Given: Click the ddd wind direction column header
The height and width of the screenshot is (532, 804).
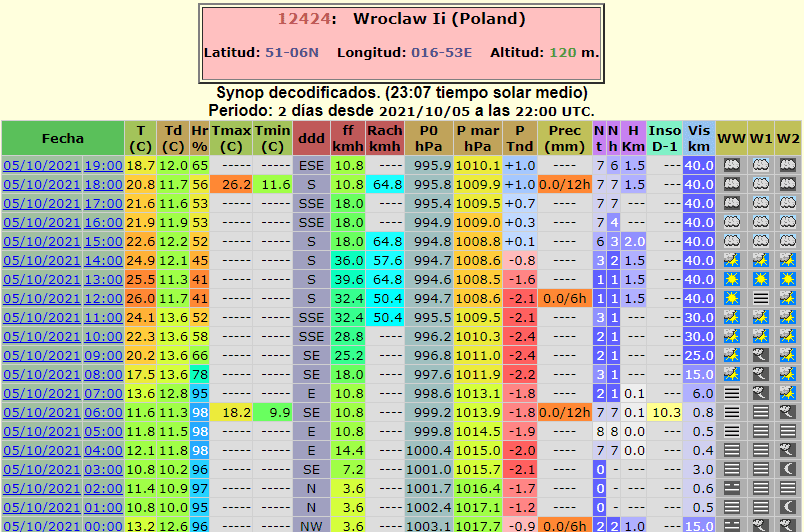Looking at the screenshot, I should 311,138.
